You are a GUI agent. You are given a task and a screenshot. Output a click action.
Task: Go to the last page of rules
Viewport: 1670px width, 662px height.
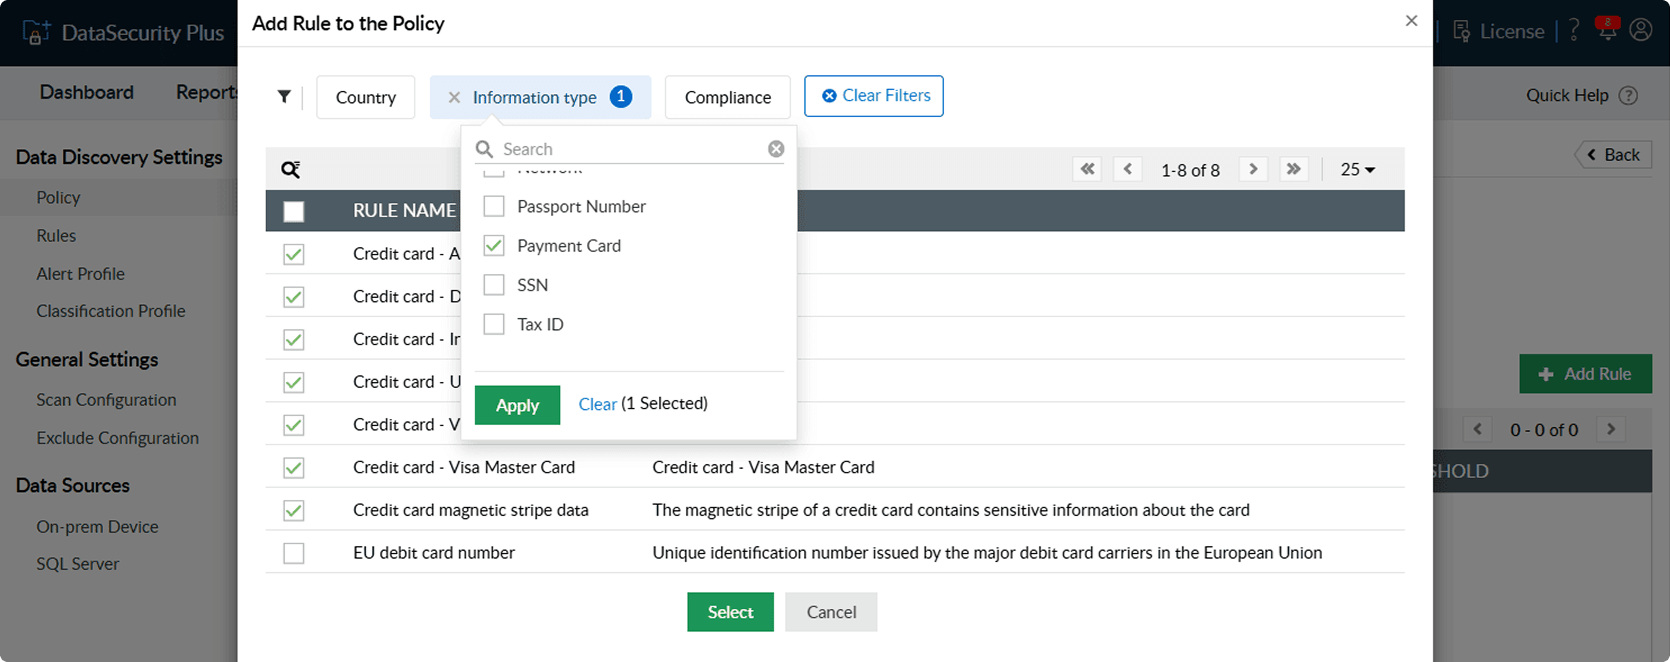pos(1293,169)
